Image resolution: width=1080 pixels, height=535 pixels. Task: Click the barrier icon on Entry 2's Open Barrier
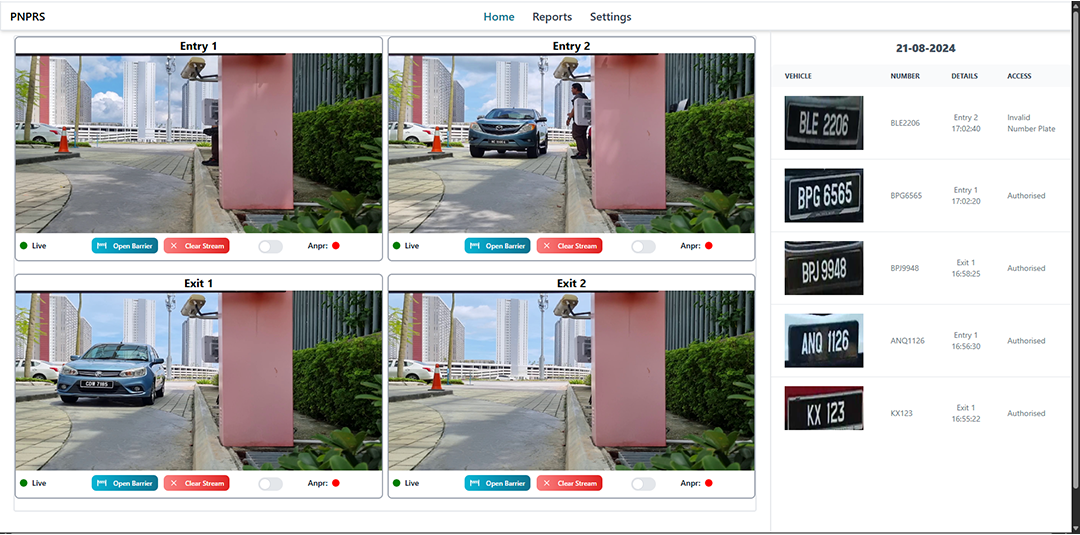coord(475,246)
